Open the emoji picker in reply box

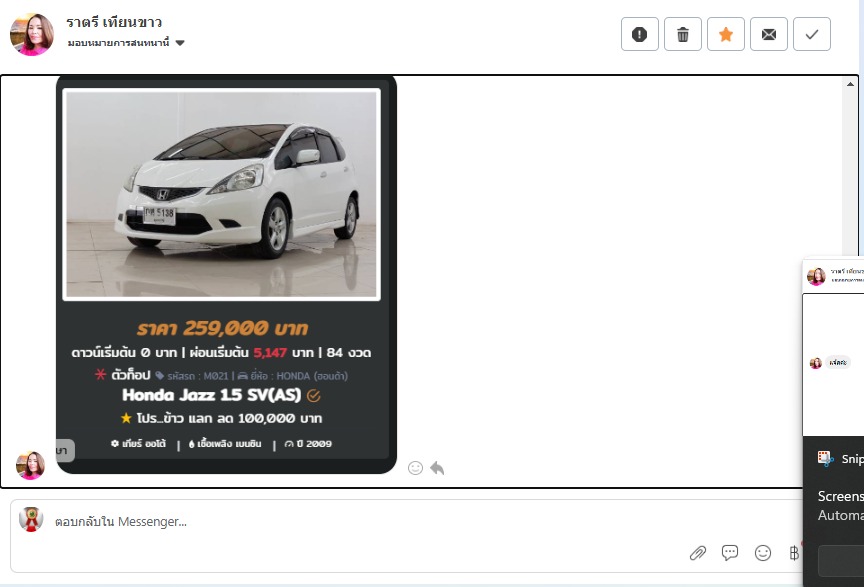[763, 553]
